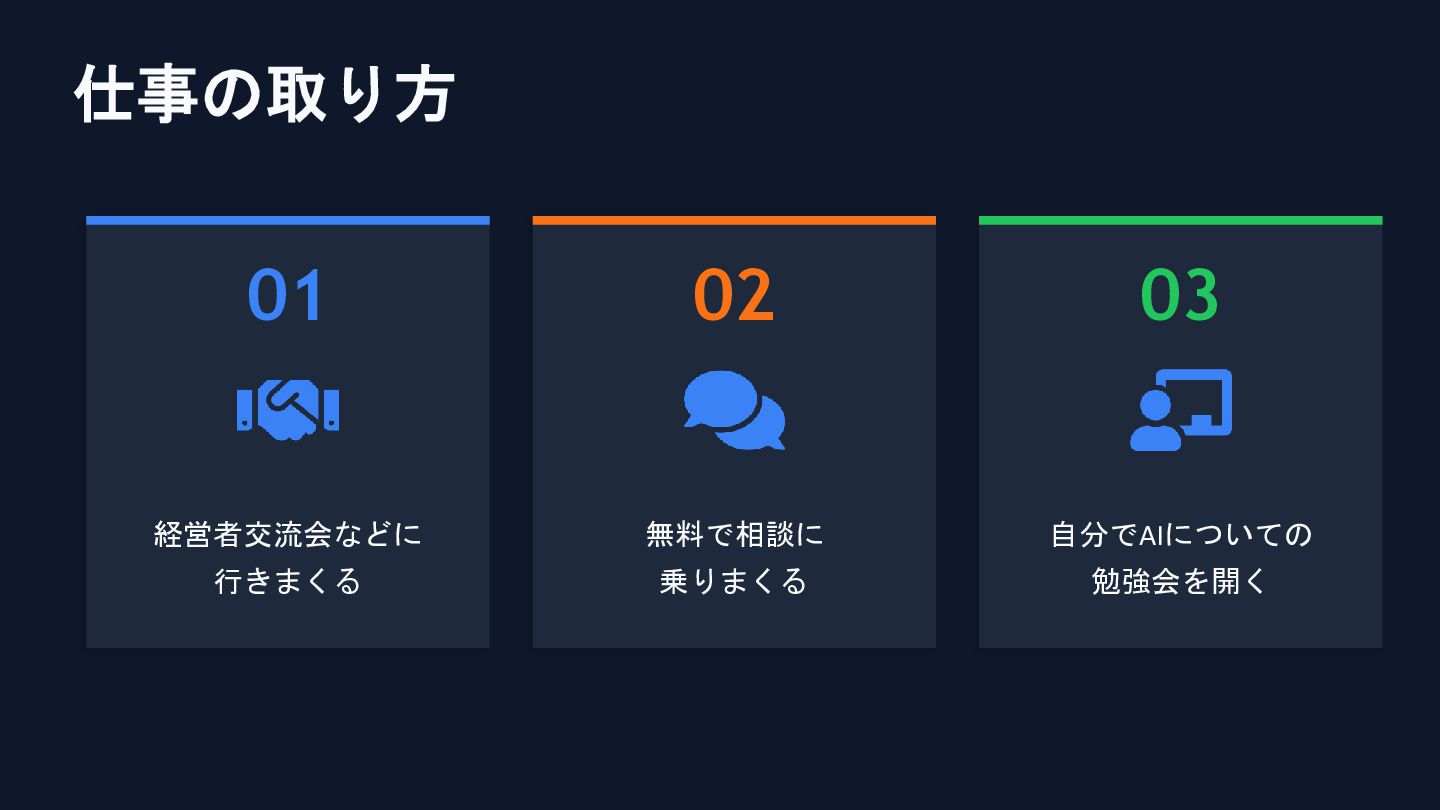Select the text line 行きまくる
This screenshot has height=810, width=1440.
pos(288,581)
